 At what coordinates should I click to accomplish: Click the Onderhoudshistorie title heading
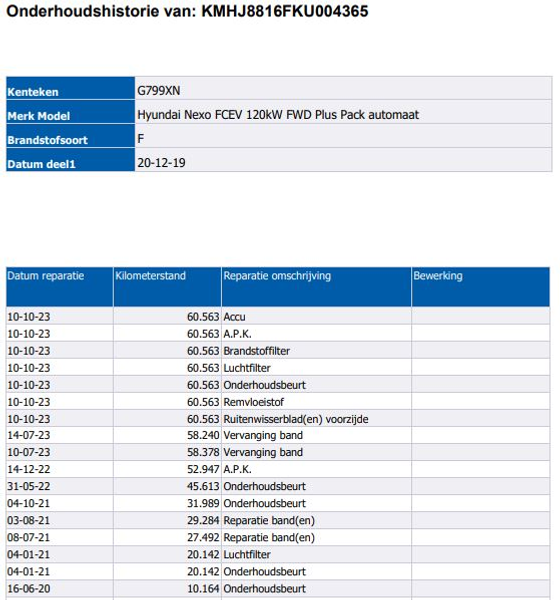pos(187,11)
